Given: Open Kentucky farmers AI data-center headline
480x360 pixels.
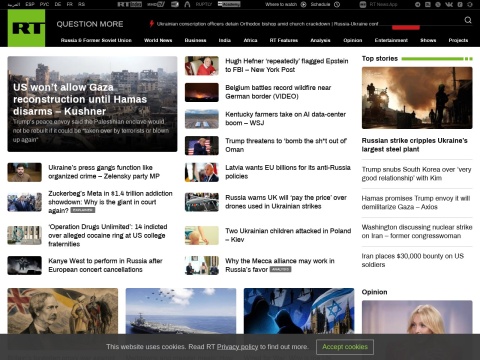Looking at the screenshot, I should pos(285,119).
